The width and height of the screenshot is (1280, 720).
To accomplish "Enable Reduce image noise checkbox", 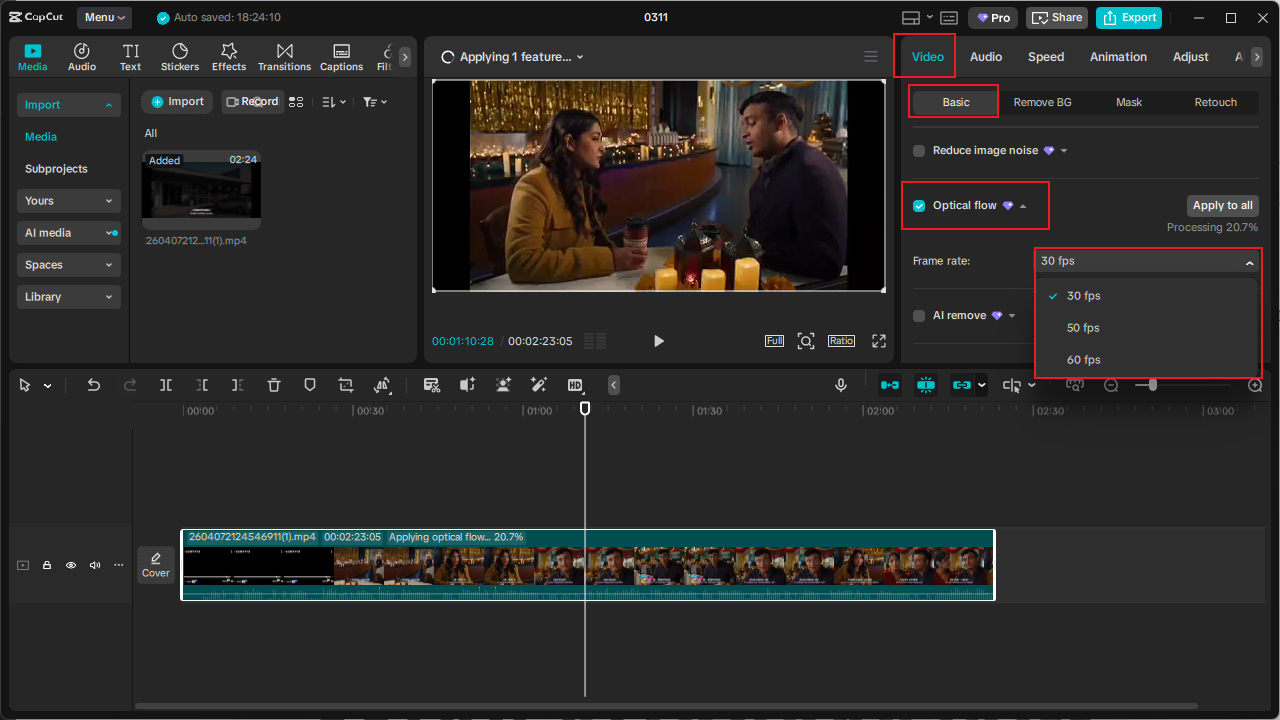I will pos(919,151).
